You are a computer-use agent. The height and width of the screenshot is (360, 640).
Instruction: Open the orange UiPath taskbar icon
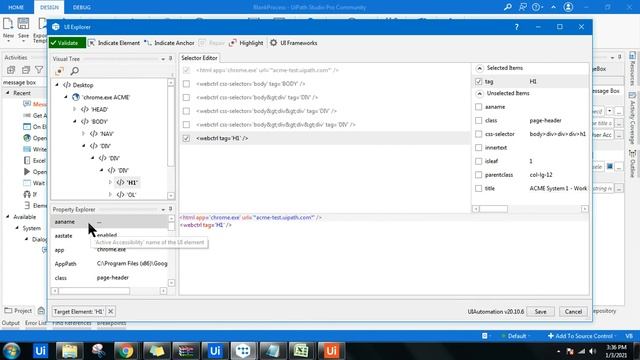pyautogui.click(x=331, y=351)
